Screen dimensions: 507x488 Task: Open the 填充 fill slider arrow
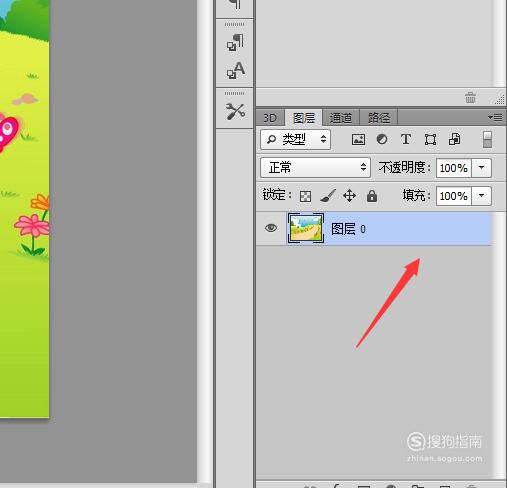[481, 196]
